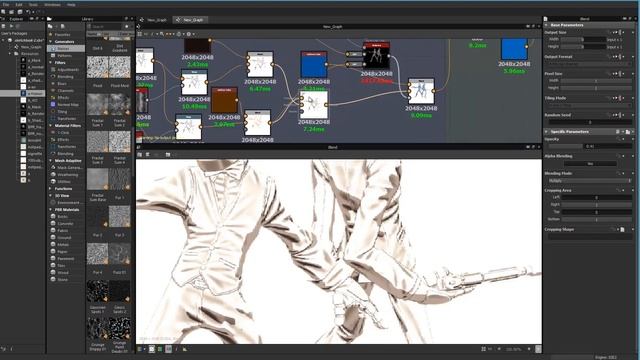
Task: Collapse the Generators category in Library
Action: click(x=51, y=41)
